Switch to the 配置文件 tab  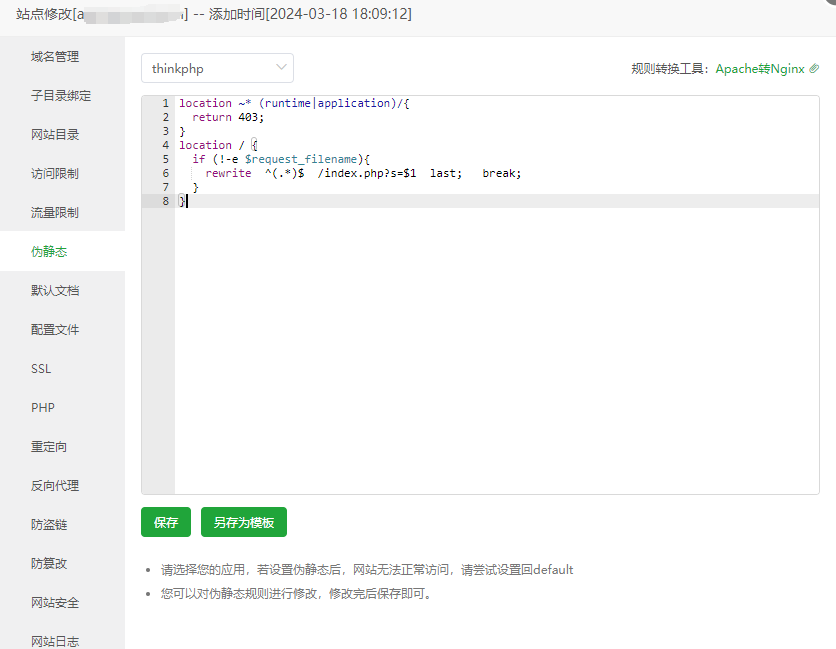click(x=55, y=330)
